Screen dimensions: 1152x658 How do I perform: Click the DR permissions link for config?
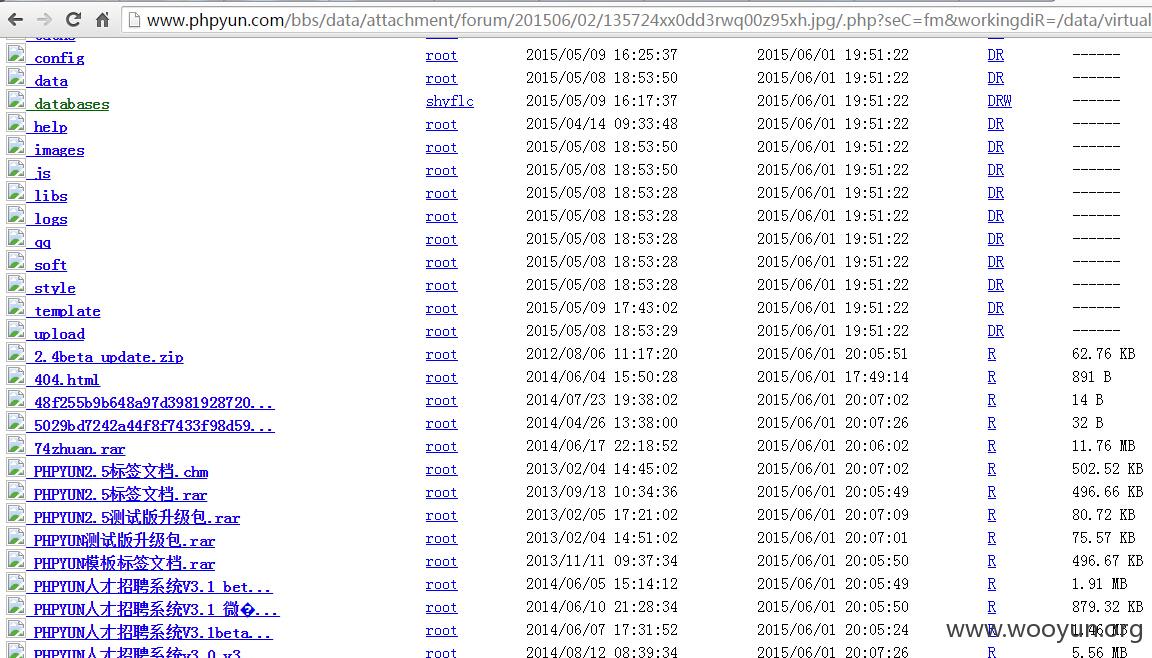(x=996, y=55)
